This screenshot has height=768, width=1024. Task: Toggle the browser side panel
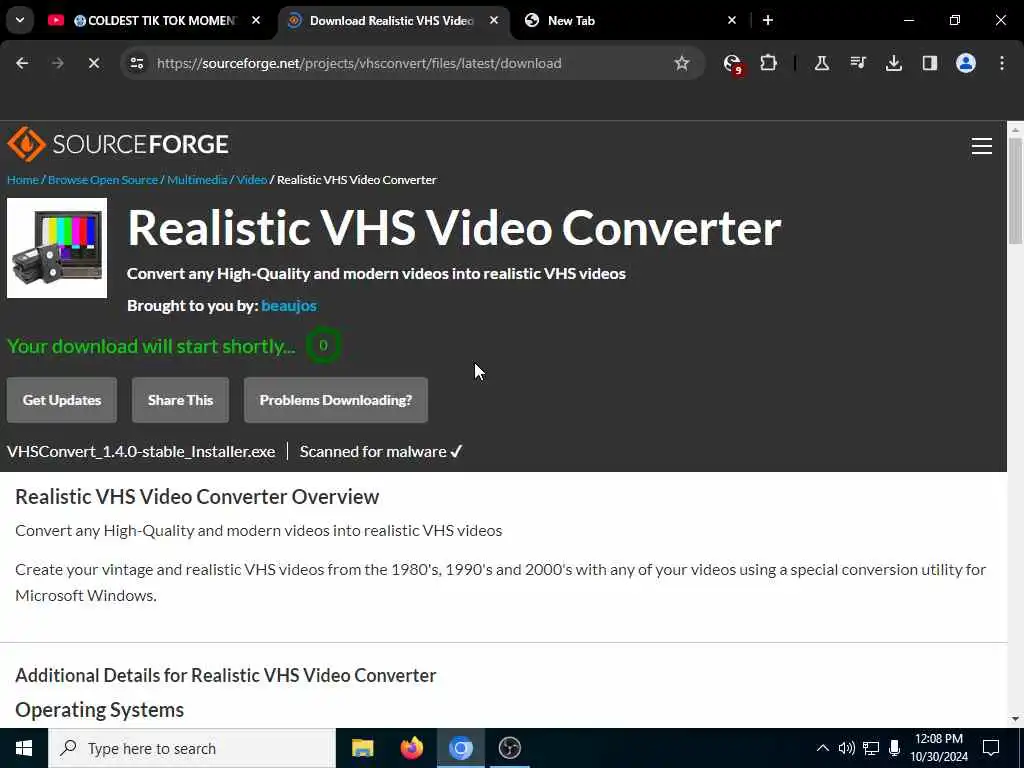point(929,63)
